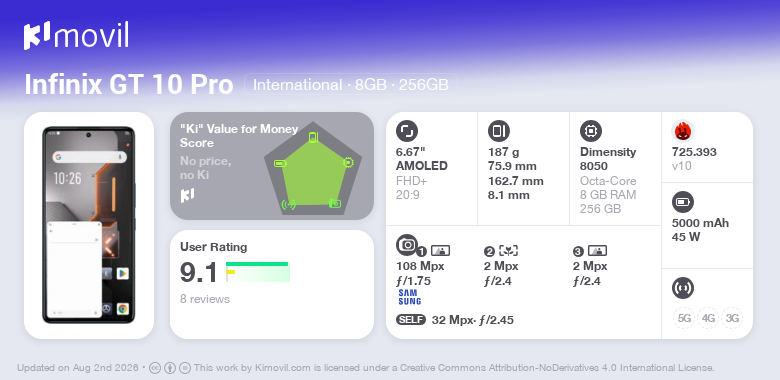Click the AnTuTu benchmark red icon
Viewport: 780px width, 380px height.
[683, 131]
